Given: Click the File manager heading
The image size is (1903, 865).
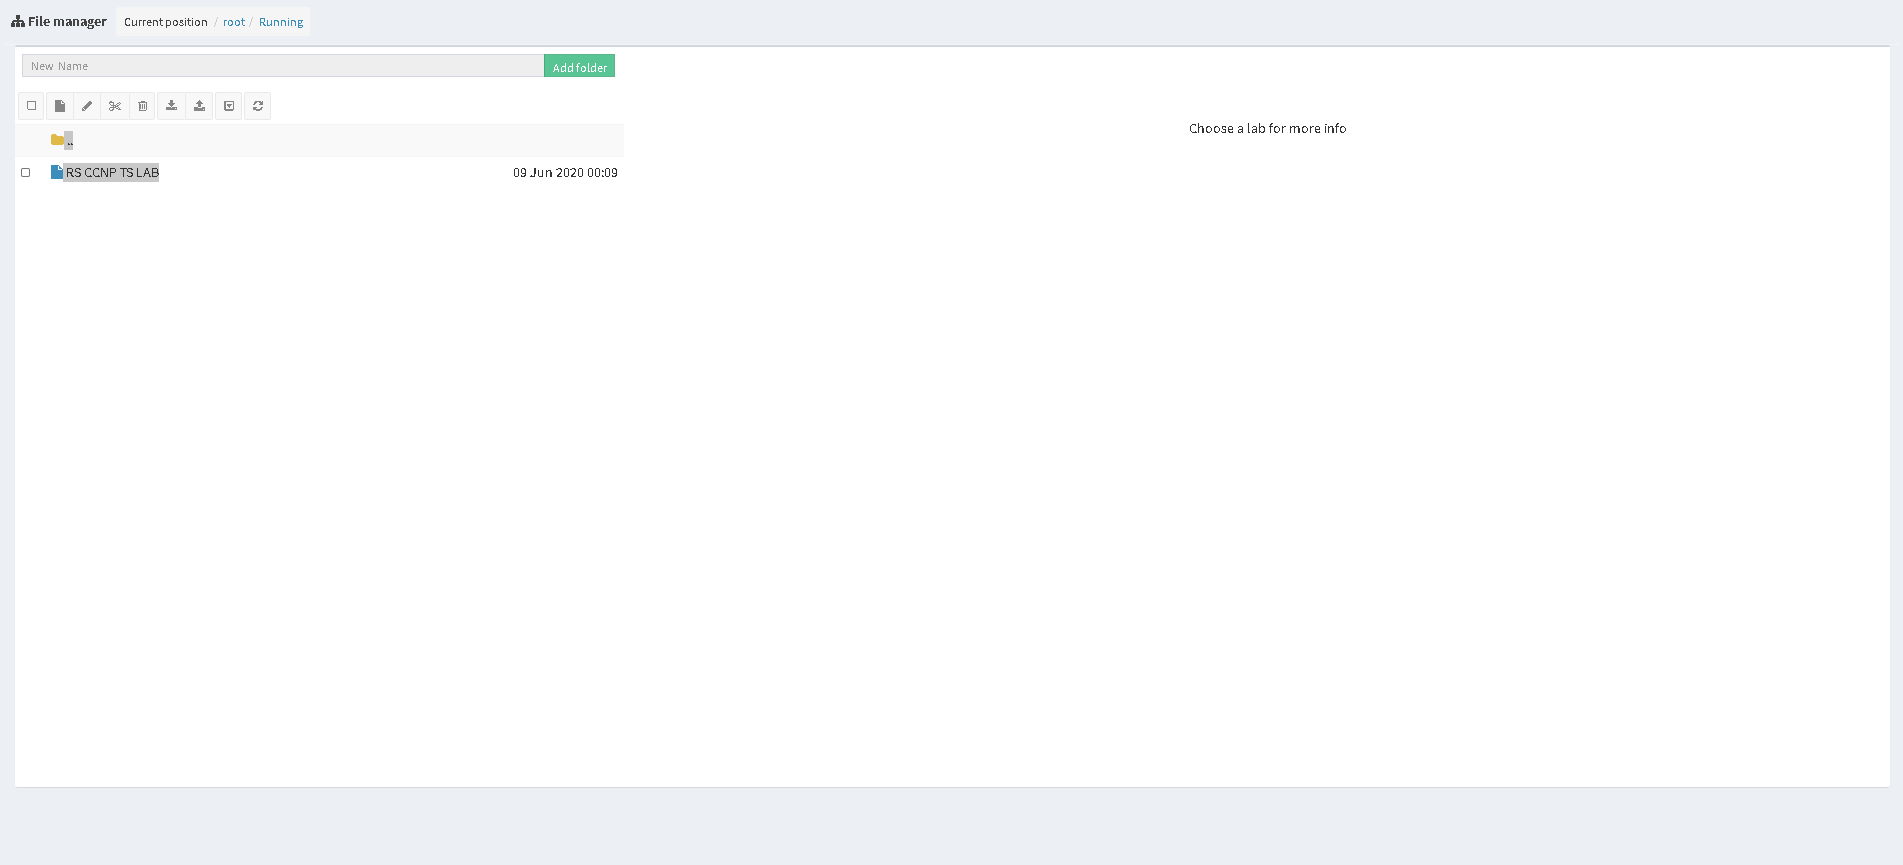Looking at the screenshot, I should click(67, 21).
